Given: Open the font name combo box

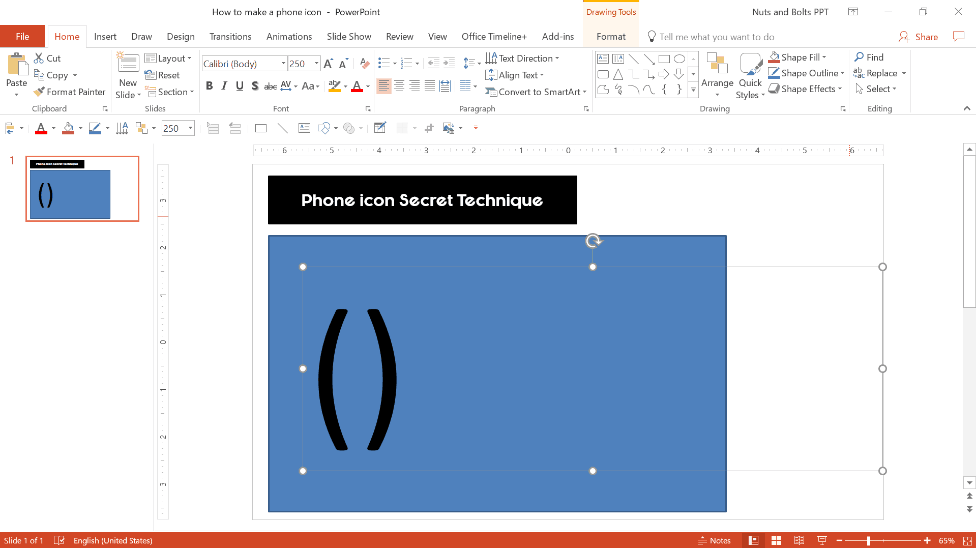Looking at the screenshot, I should (244, 64).
